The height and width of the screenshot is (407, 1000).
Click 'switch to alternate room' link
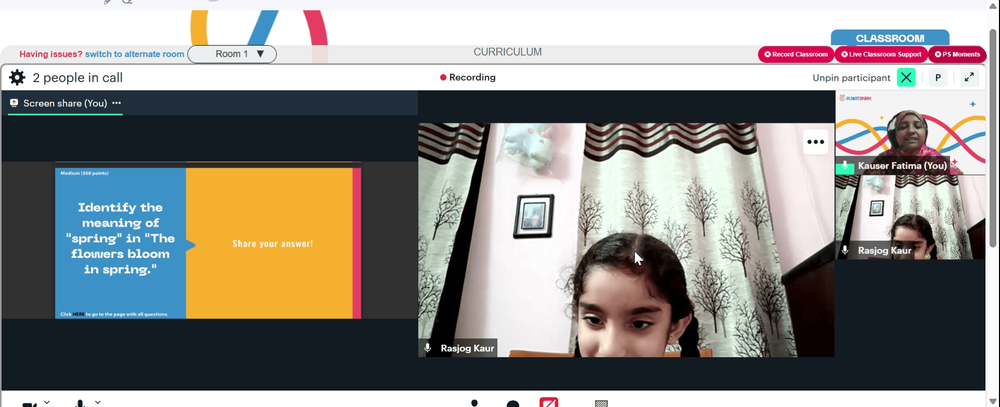(135, 54)
